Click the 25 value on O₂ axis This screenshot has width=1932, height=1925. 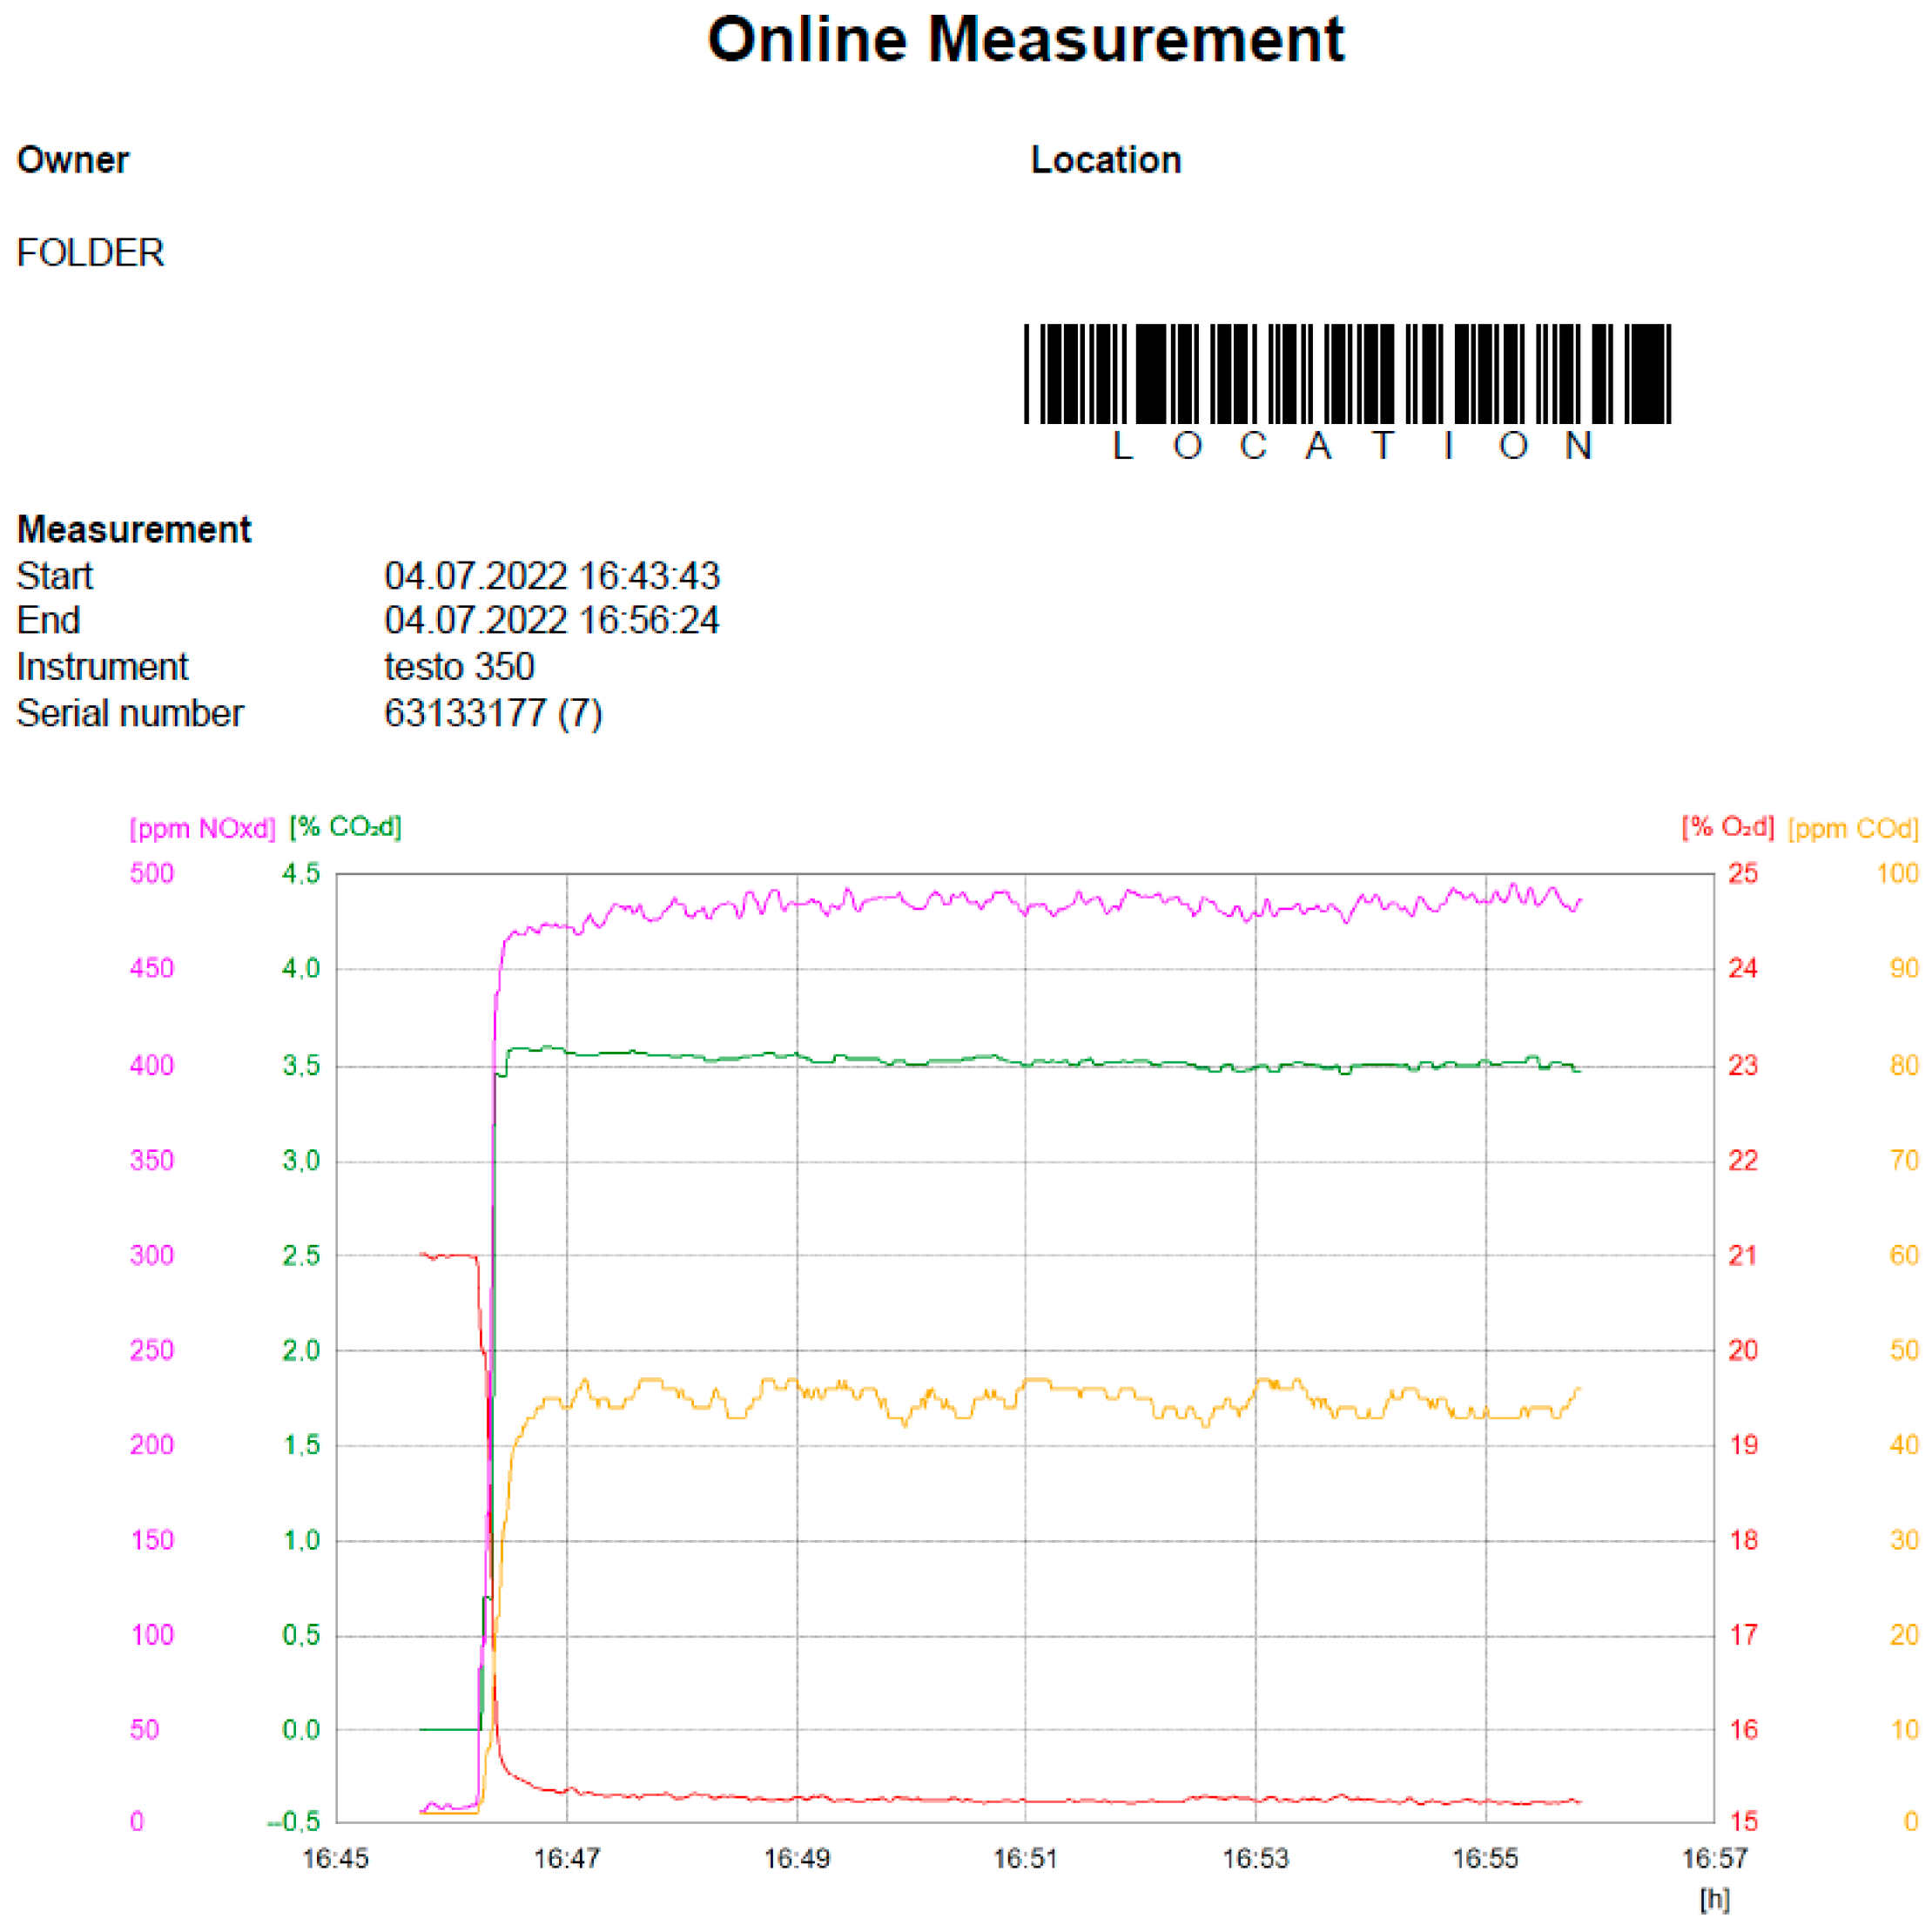1742,873
